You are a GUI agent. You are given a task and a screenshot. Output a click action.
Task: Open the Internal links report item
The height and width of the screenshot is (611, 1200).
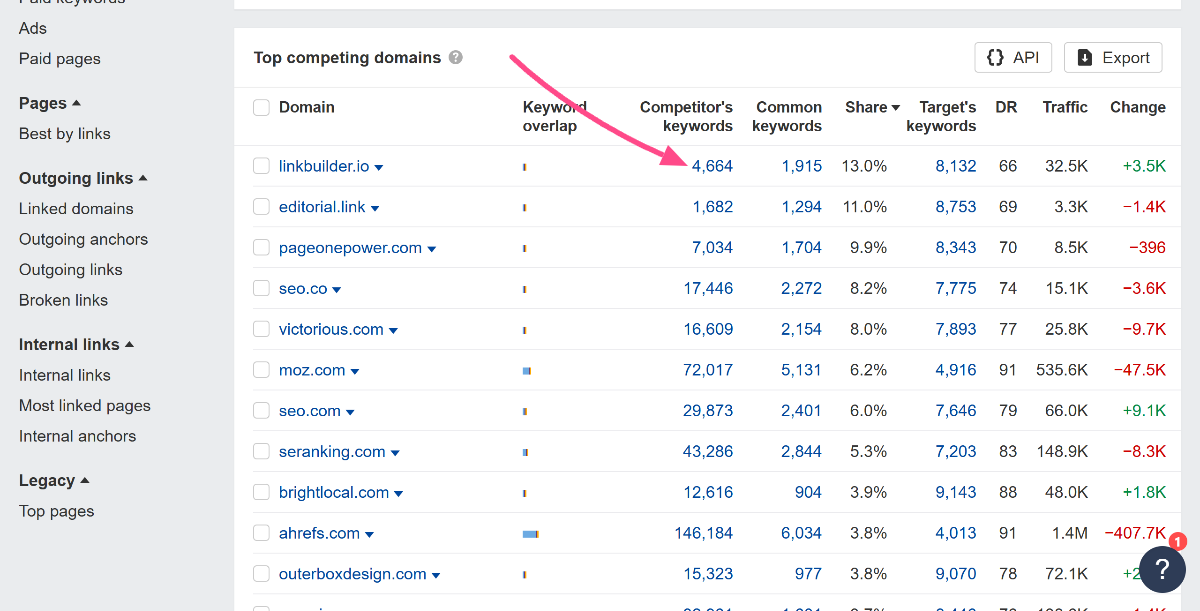(65, 375)
